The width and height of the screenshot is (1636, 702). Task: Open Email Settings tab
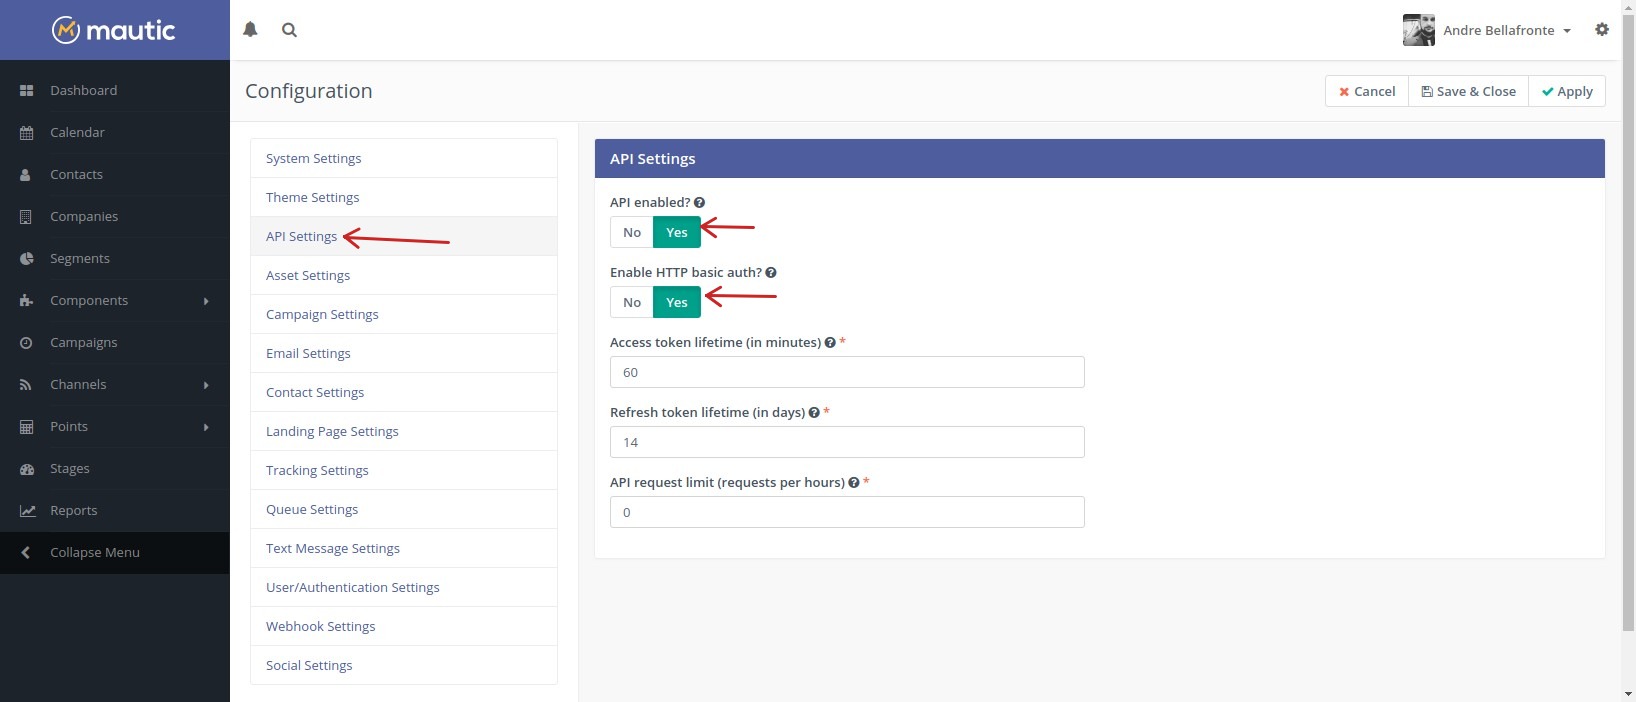(308, 353)
